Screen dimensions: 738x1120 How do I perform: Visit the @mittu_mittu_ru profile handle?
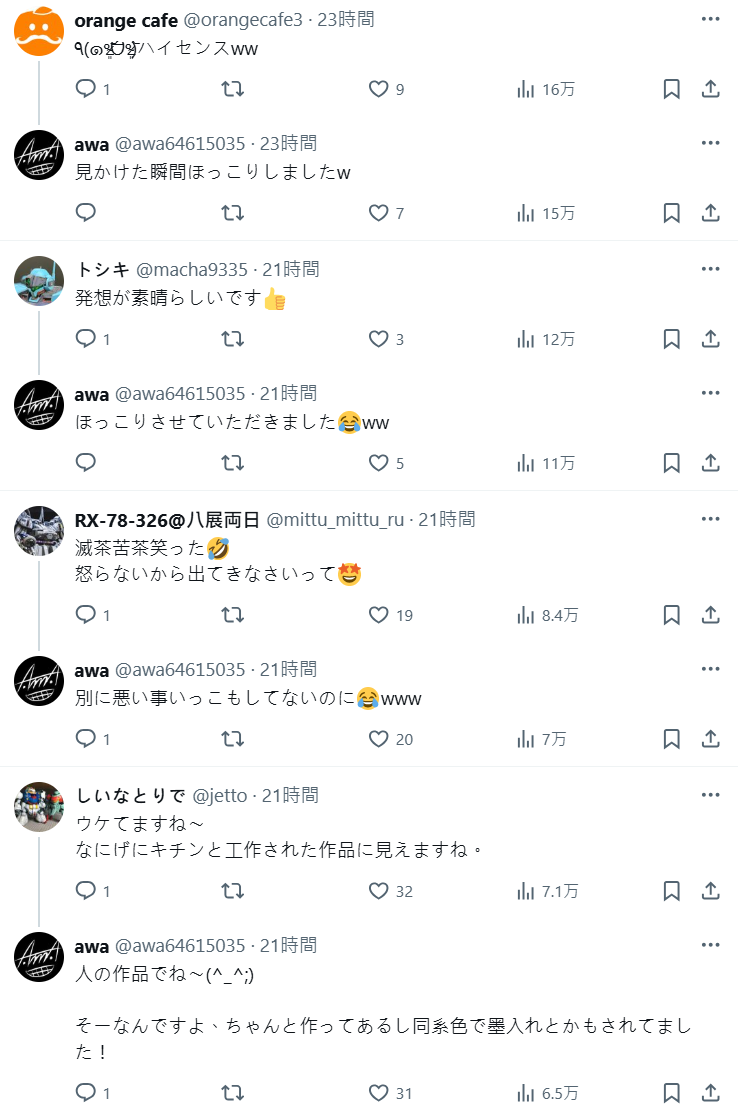tap(335, 519)
